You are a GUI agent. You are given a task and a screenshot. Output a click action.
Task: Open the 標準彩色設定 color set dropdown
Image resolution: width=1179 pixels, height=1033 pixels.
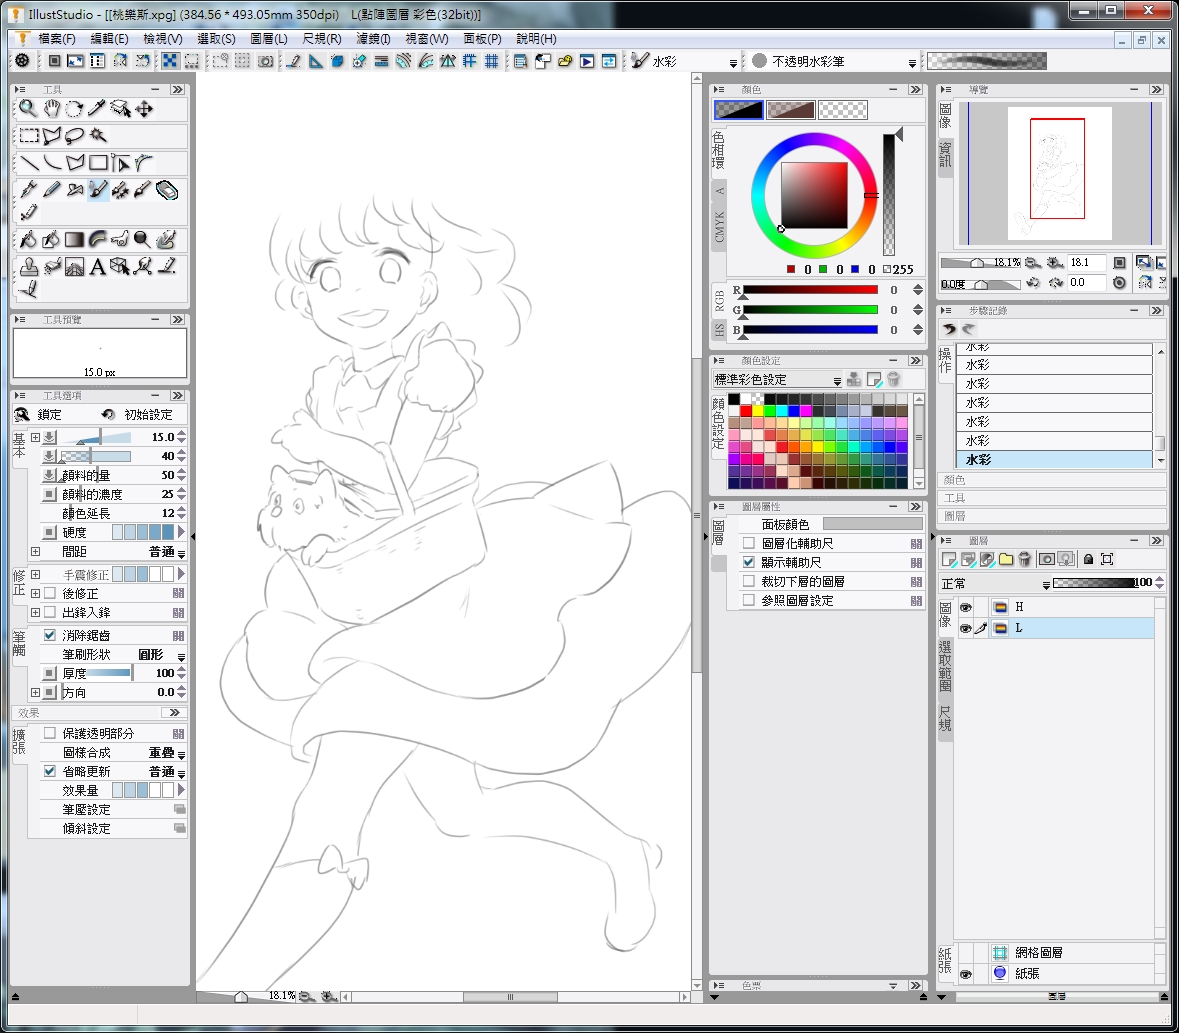(x=837, y=381)
